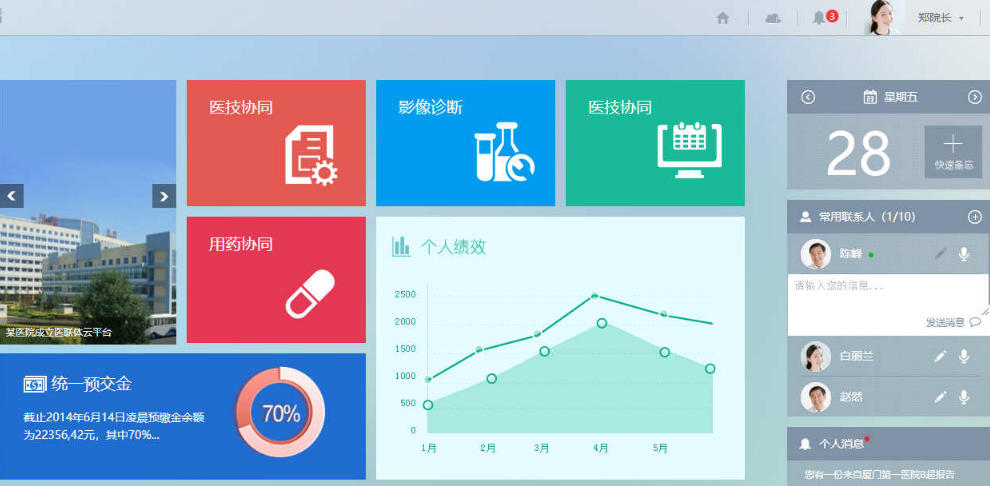Screen dimensions: 990x486
Task: Click the 4月 peak point on area chart
Action: pos(602,323)
